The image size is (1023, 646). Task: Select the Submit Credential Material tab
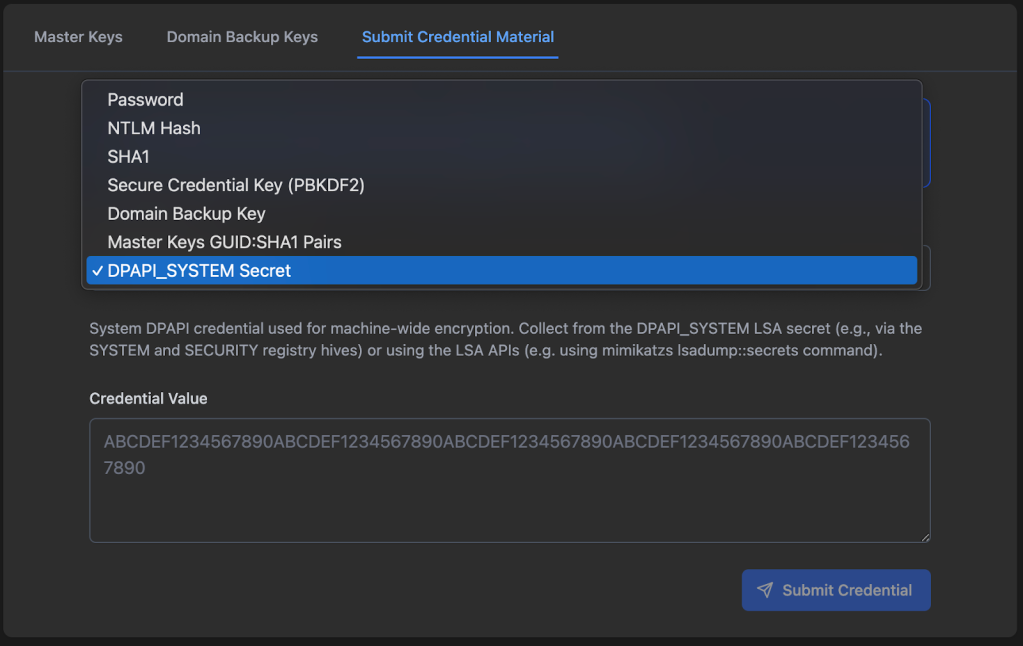[458, 37]
